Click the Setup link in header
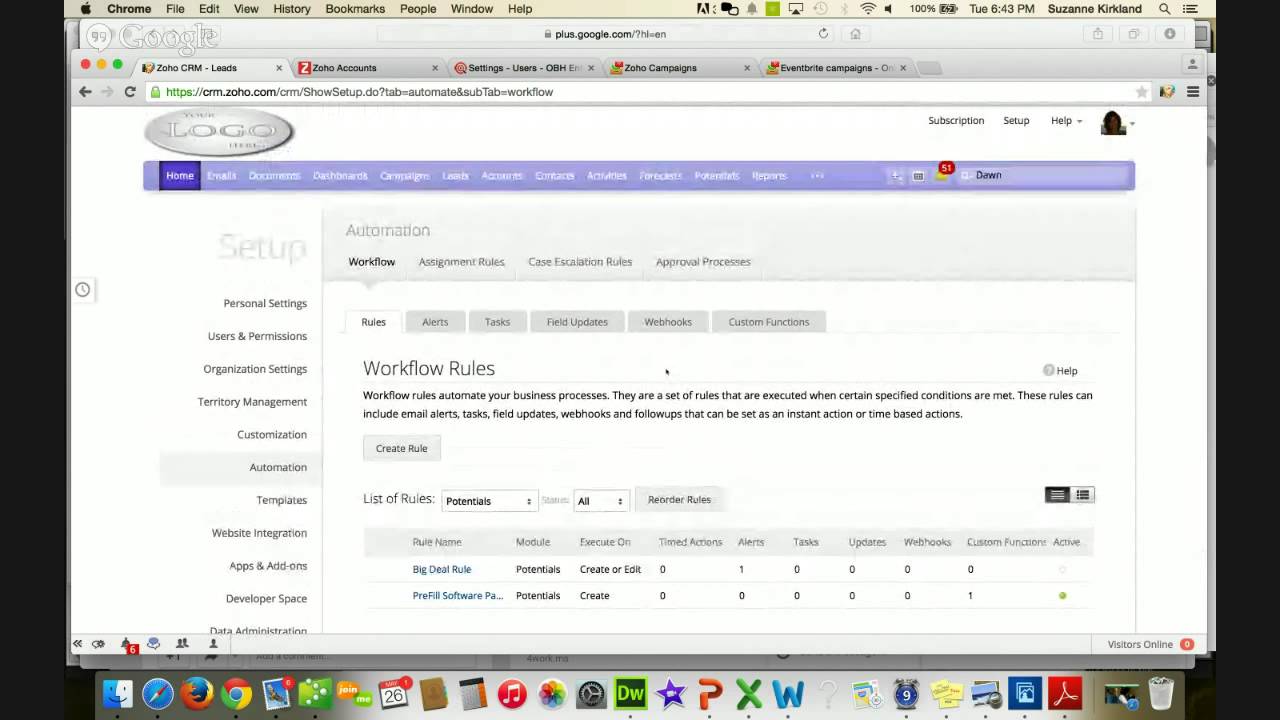 click(x=1016, y=120)
